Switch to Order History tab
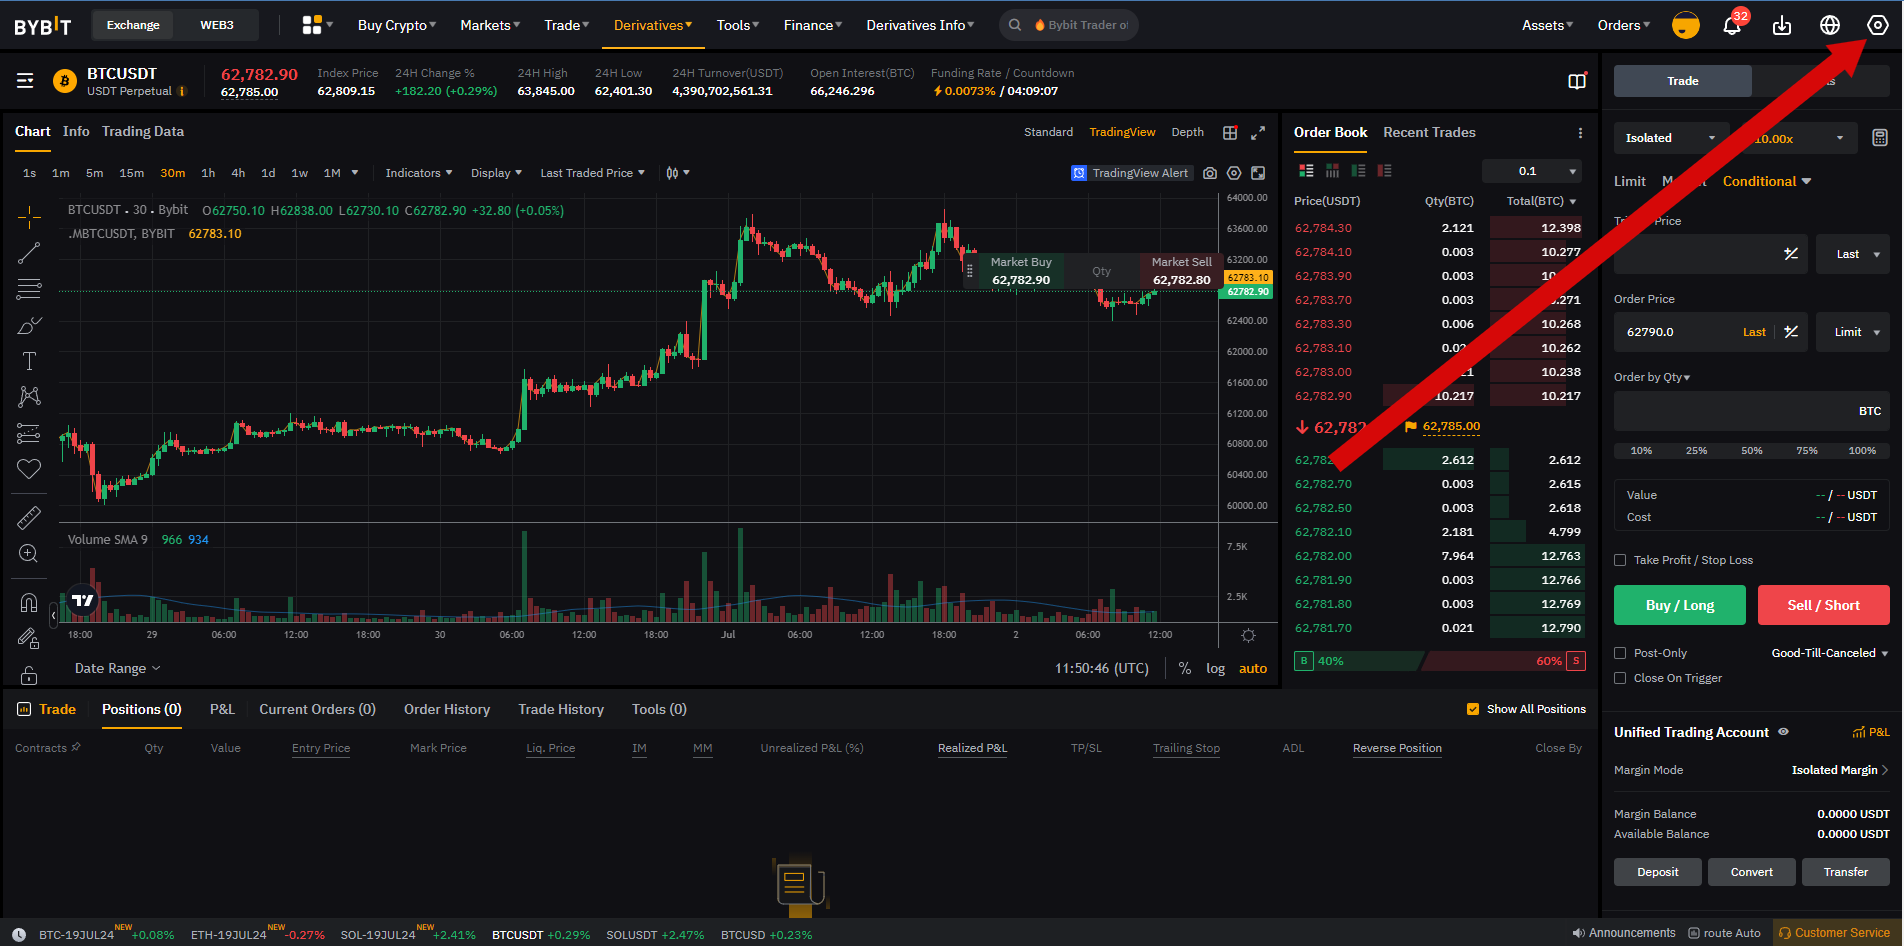The height and width of the screenshot is (946, 1904). click(447, 709)
